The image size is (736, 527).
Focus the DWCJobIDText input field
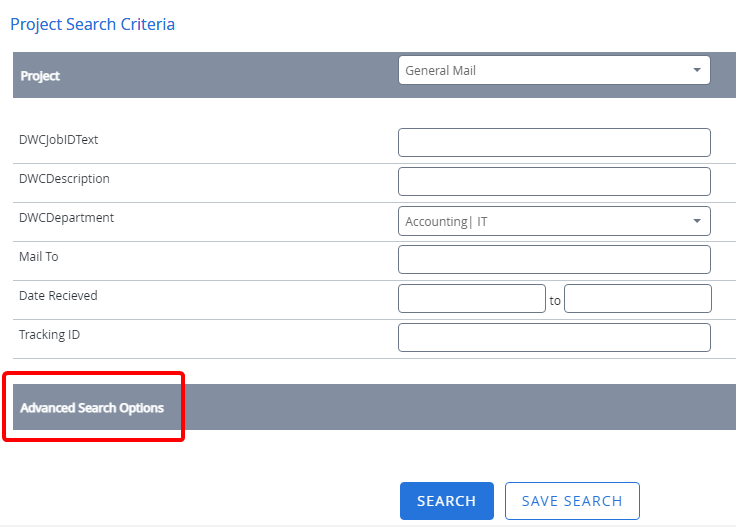(x=554, y=142)
